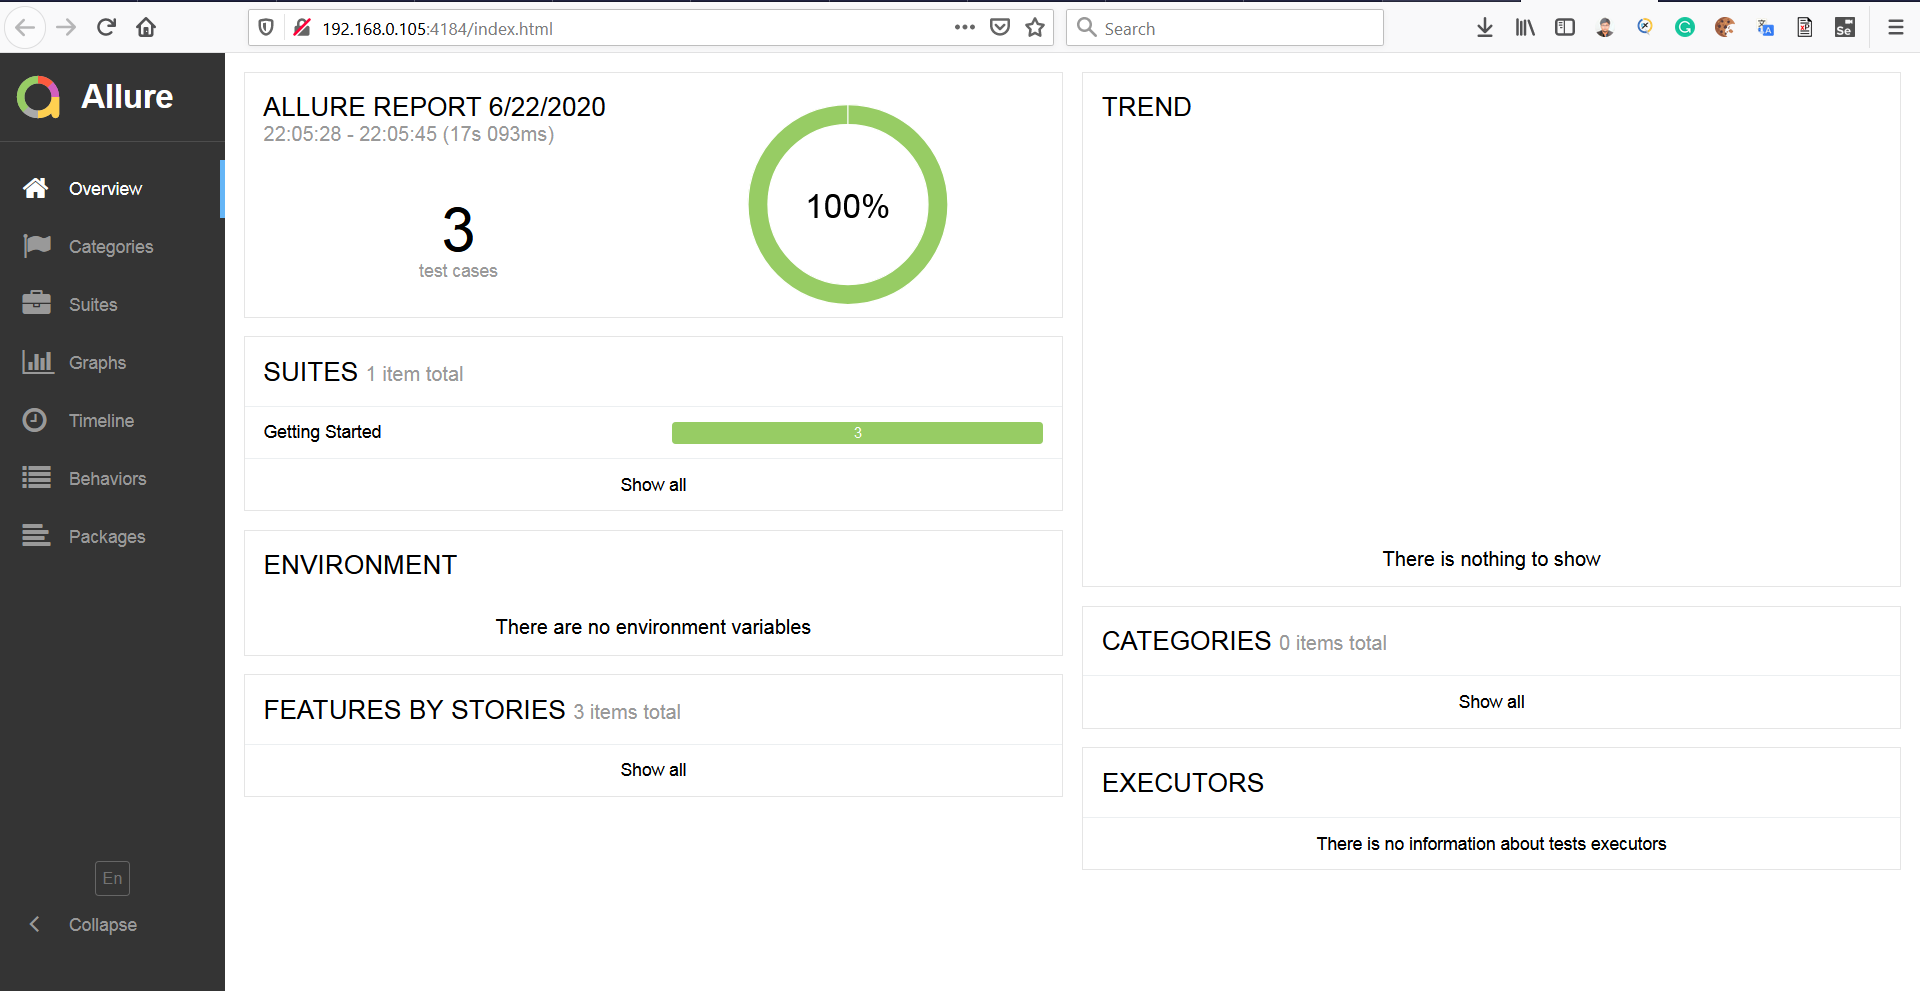The width and height of the screenshot is (1920, 991).
Task: Go forward in browser history
Action: pyautogui.click(x=66, y=27)
